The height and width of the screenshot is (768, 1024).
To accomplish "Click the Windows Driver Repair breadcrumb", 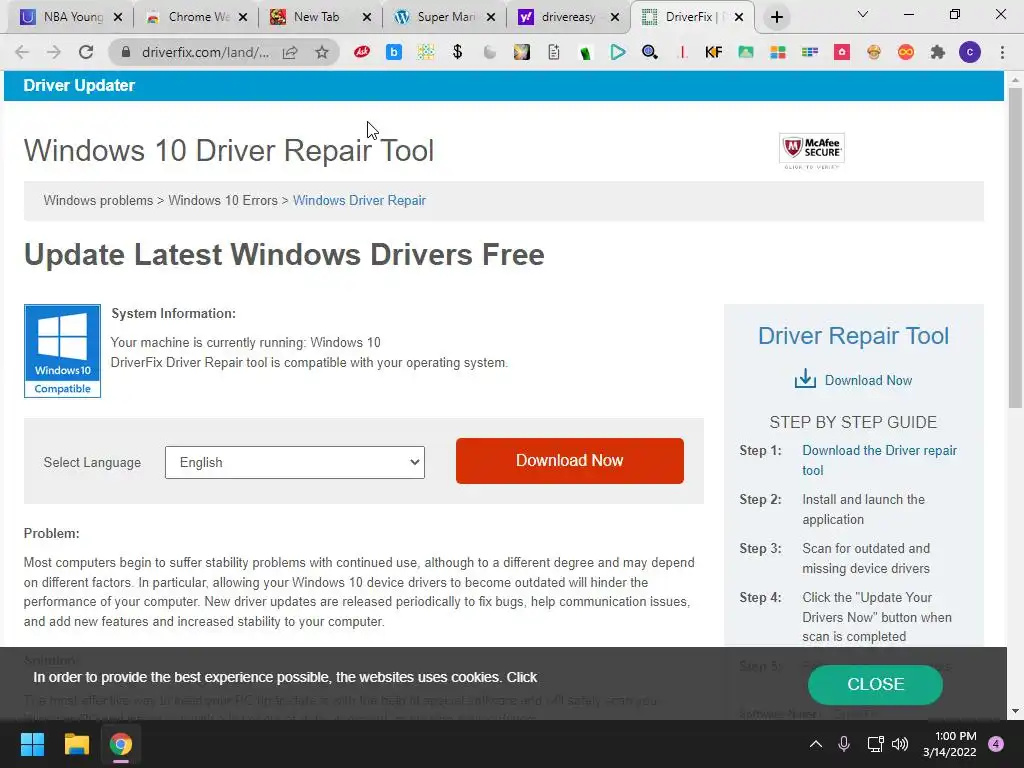I will coord(359,200).
